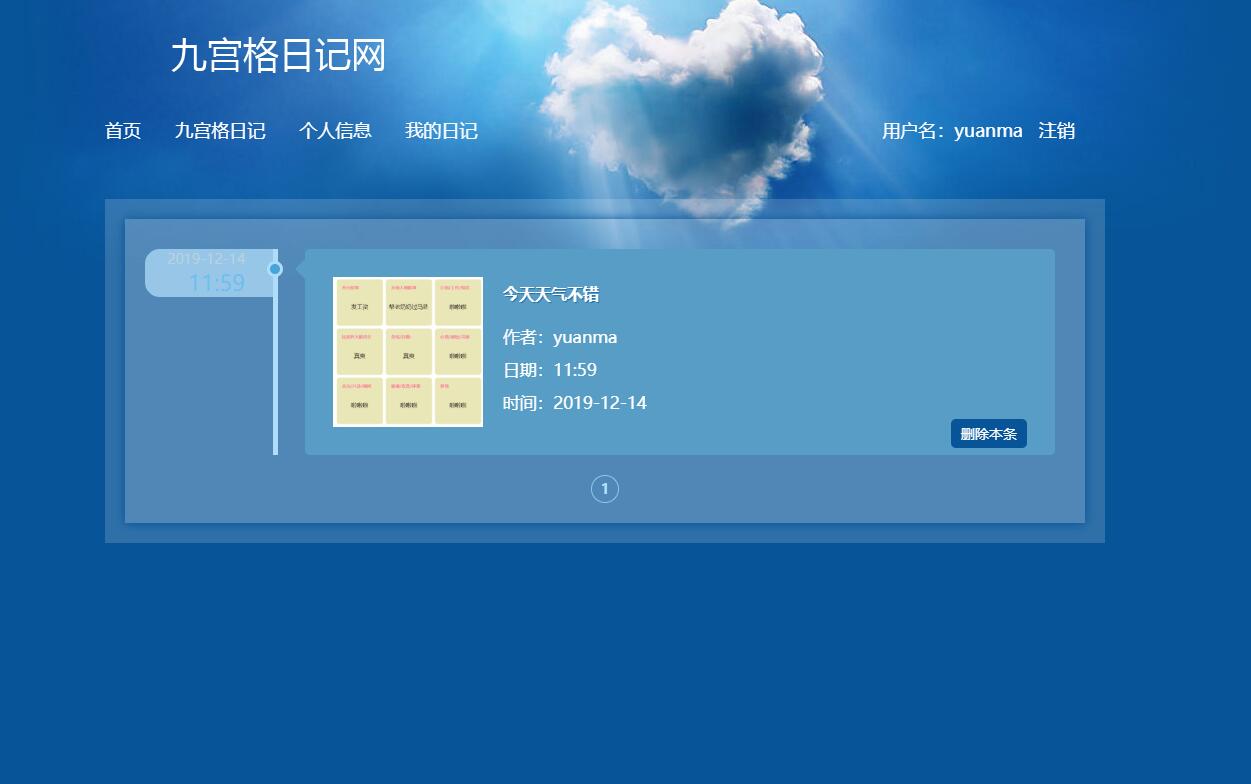Click the 注销 logout link

(x=1057, y=130)
